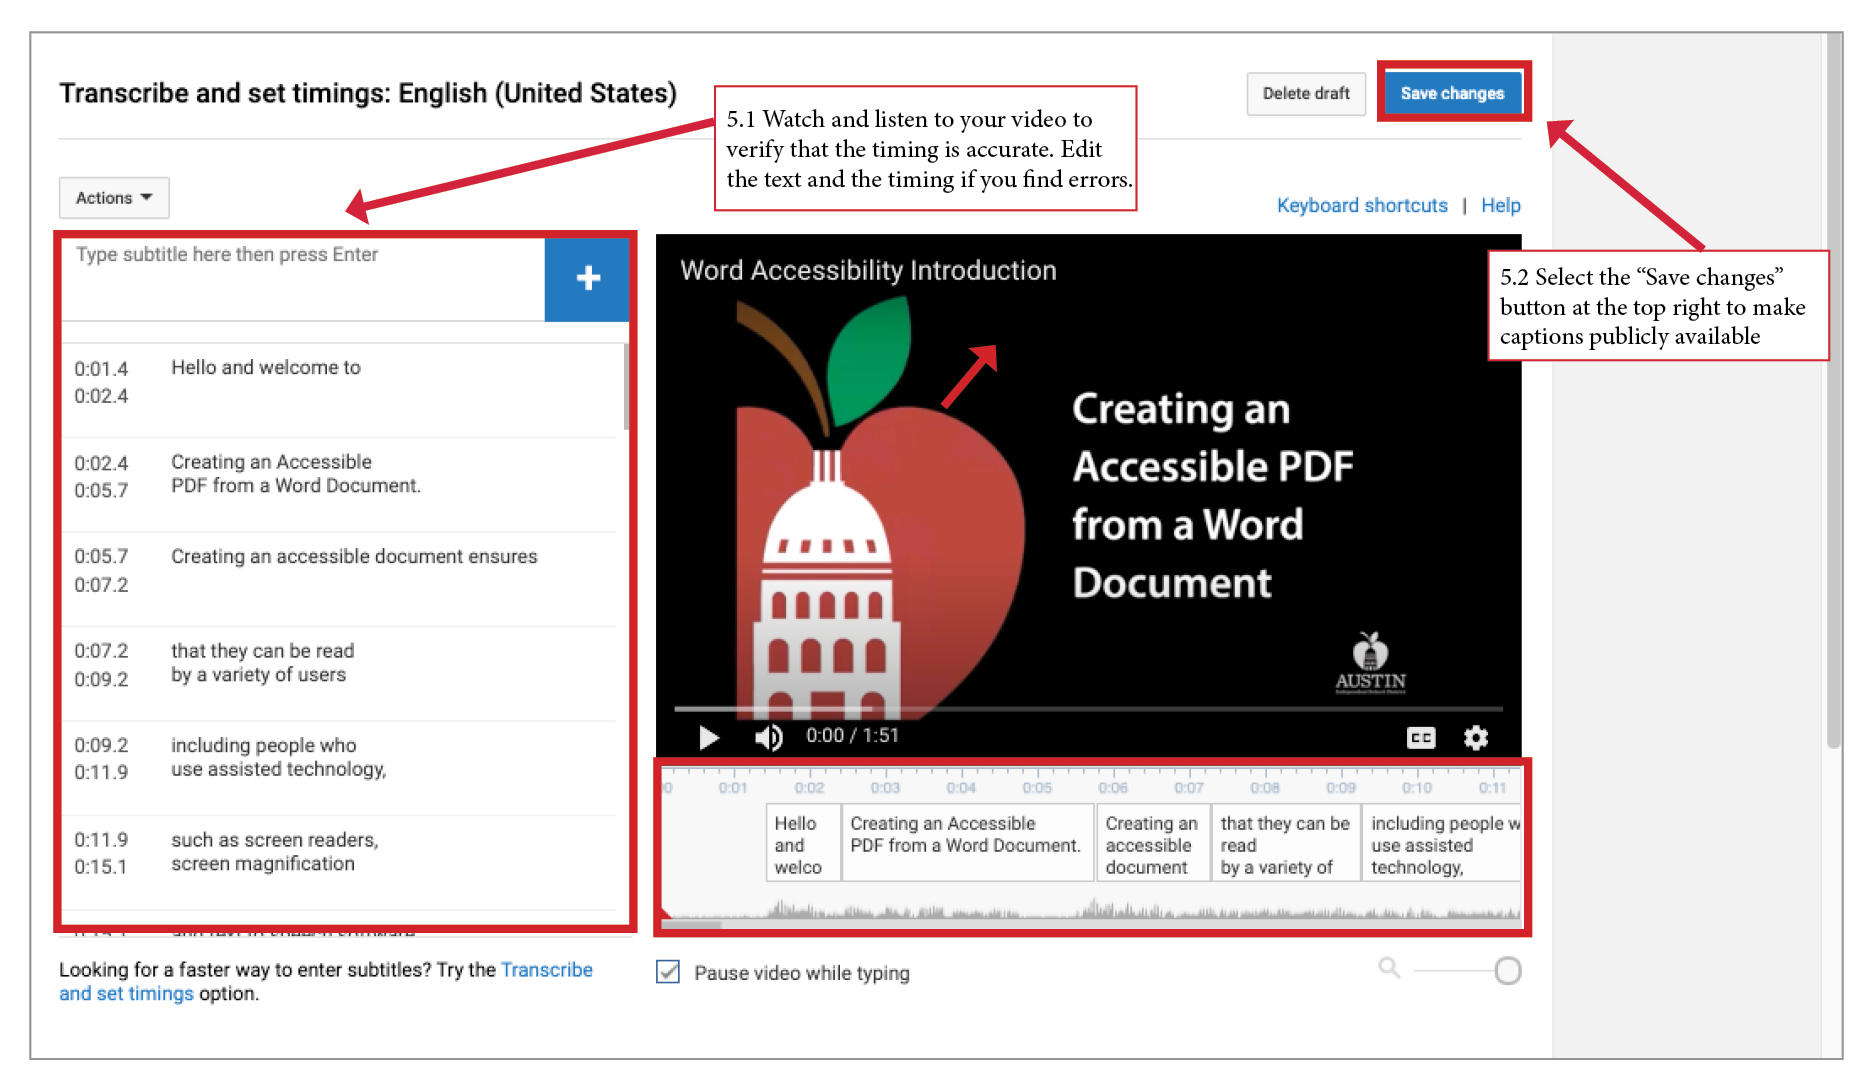
Task: Select 'Creating an Accessible PDF' timeline caption block
Action: click(x=966, y=843)
